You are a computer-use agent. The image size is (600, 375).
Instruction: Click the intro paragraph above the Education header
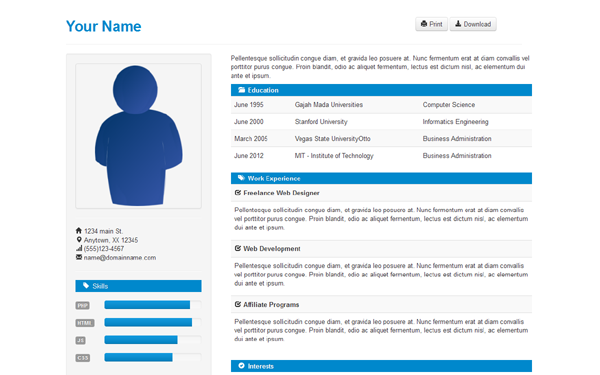coord(380,67)
